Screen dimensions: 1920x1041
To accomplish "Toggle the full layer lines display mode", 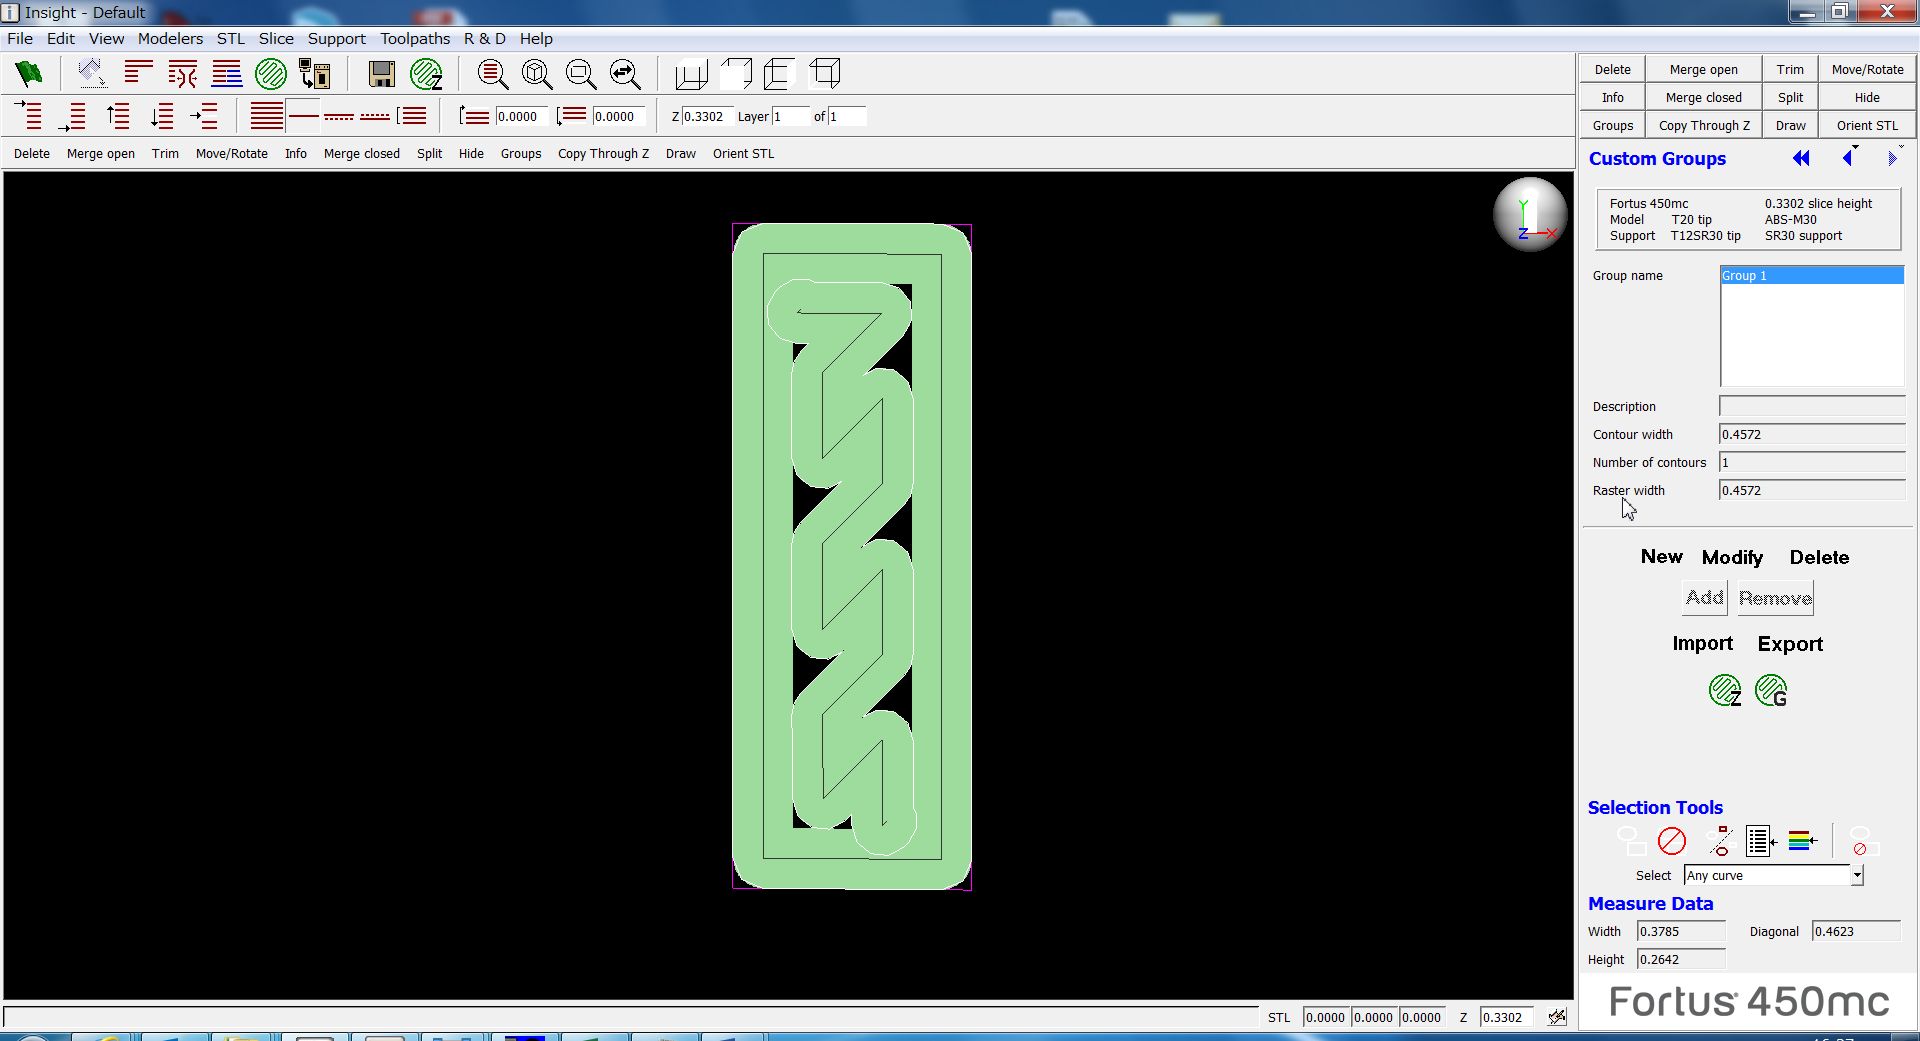I will click(266, 116).
